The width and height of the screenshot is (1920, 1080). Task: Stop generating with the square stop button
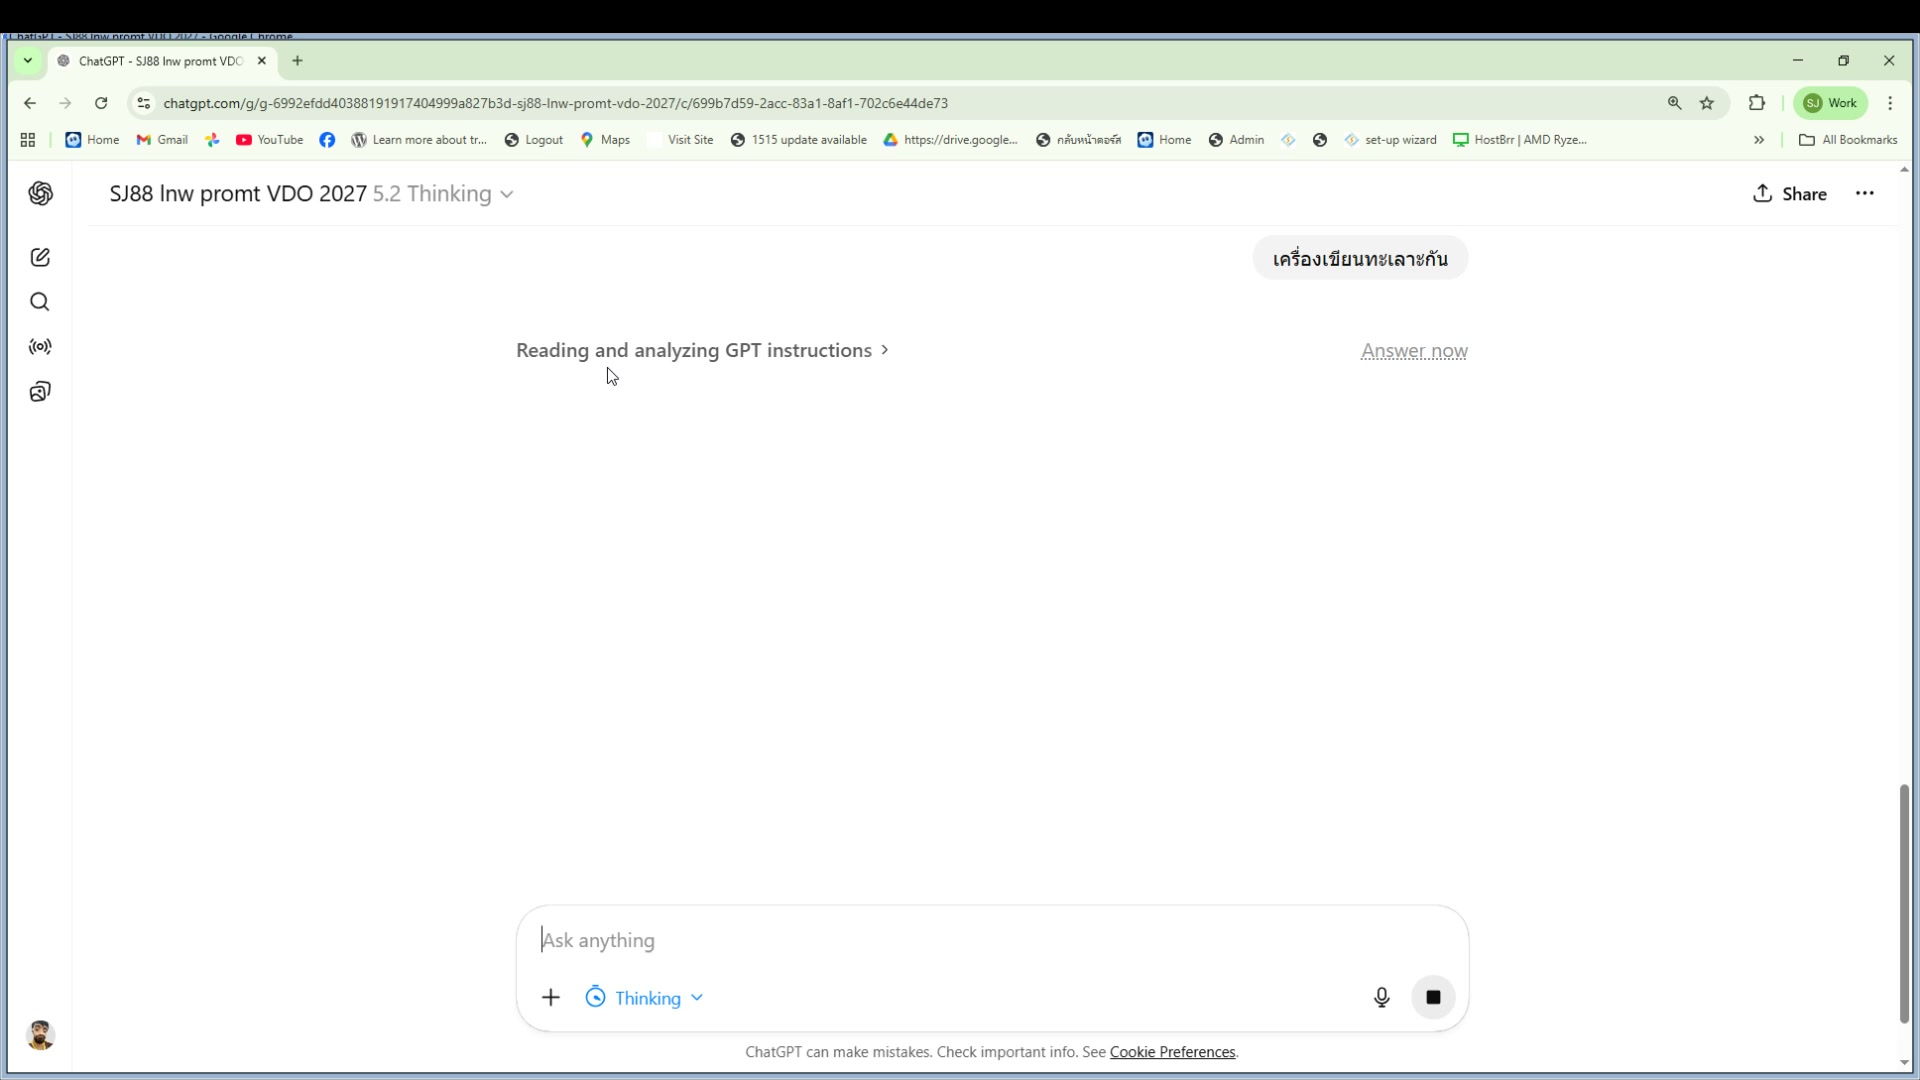(1433, 997)
